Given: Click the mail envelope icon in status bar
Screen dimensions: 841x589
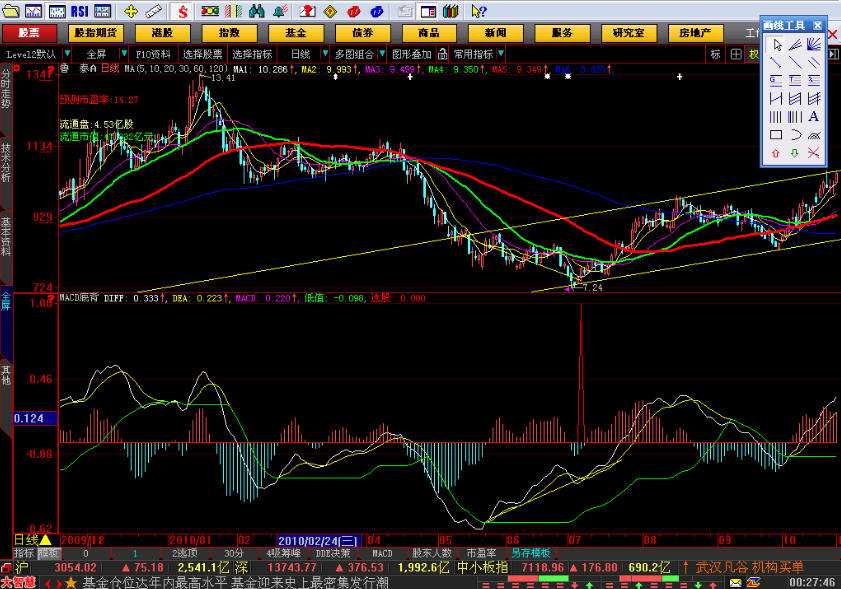Looking at the screenshot, I should point(736,583).
